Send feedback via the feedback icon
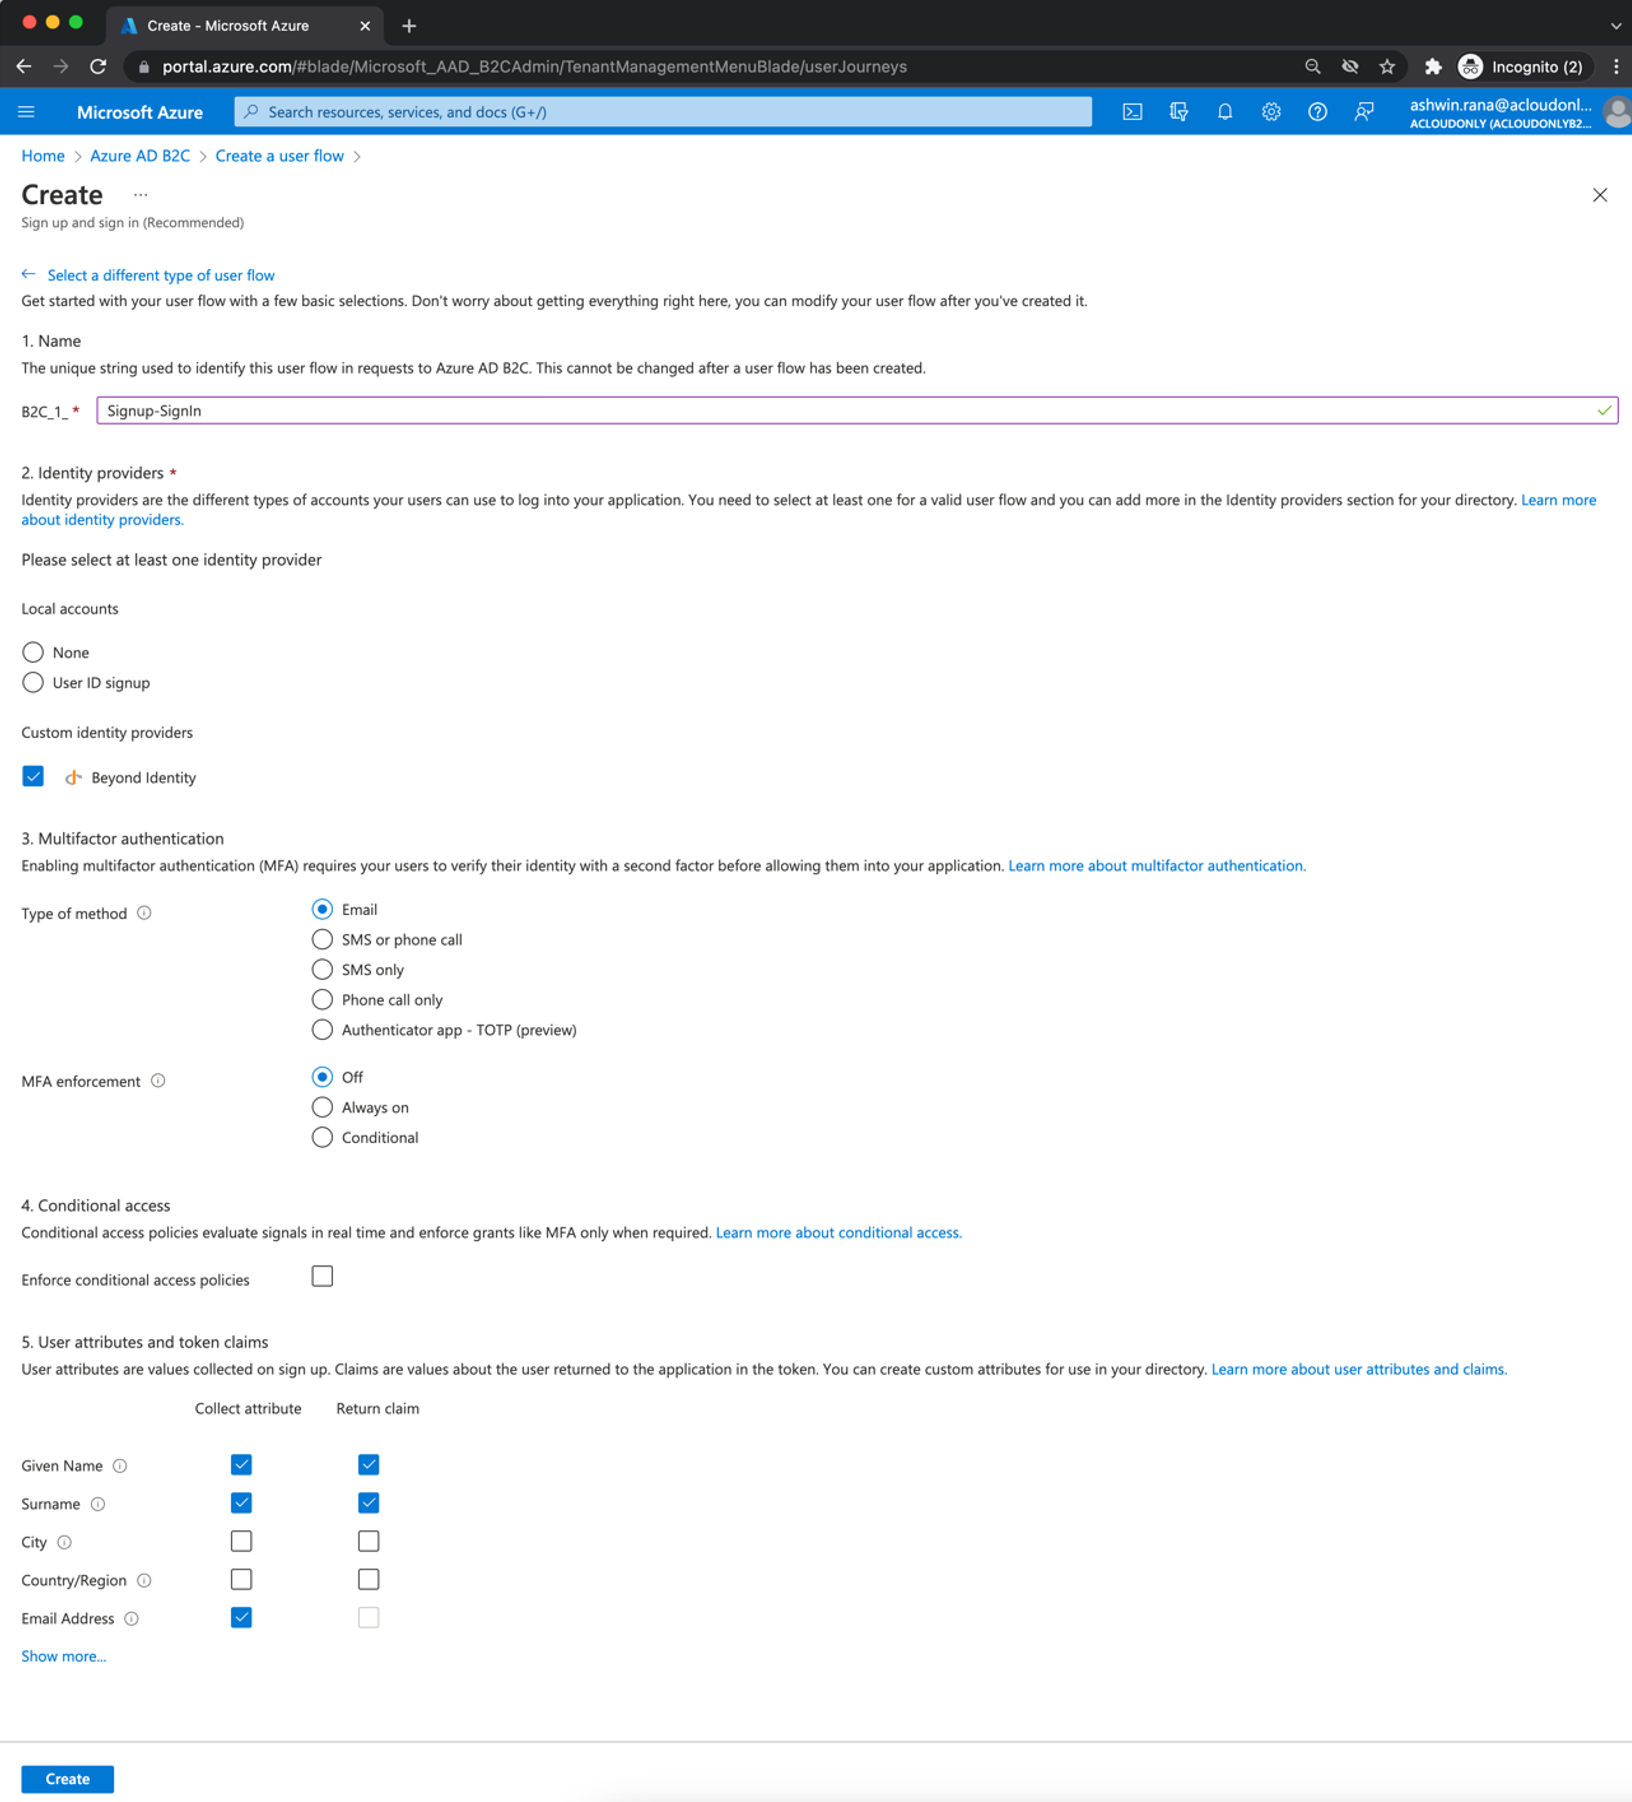The image size is (1632, 1802). point(1363,111)
